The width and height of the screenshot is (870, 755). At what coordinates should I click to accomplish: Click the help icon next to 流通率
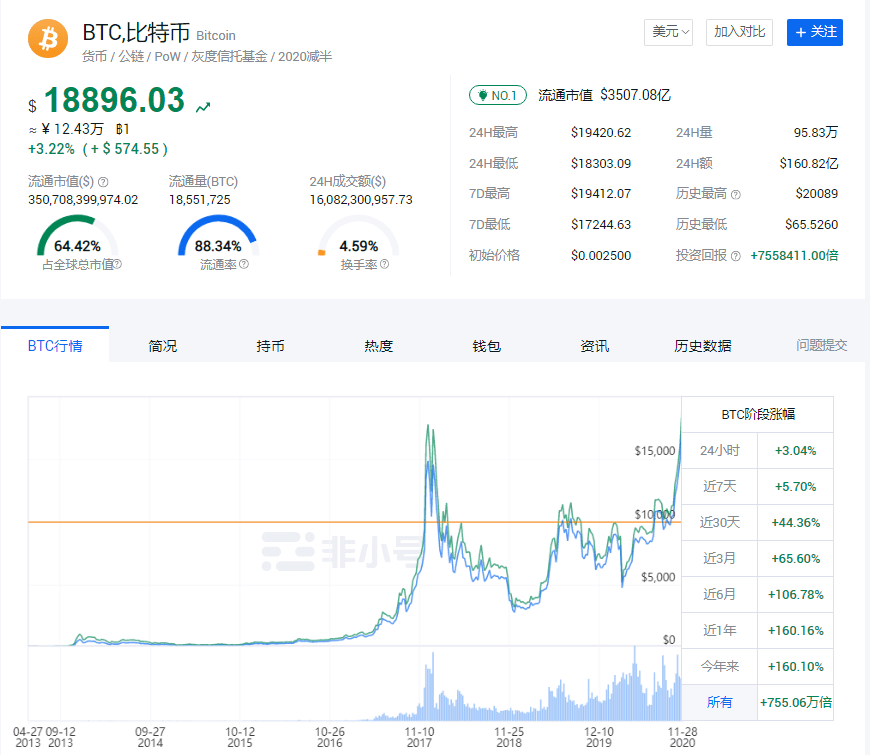243,265
